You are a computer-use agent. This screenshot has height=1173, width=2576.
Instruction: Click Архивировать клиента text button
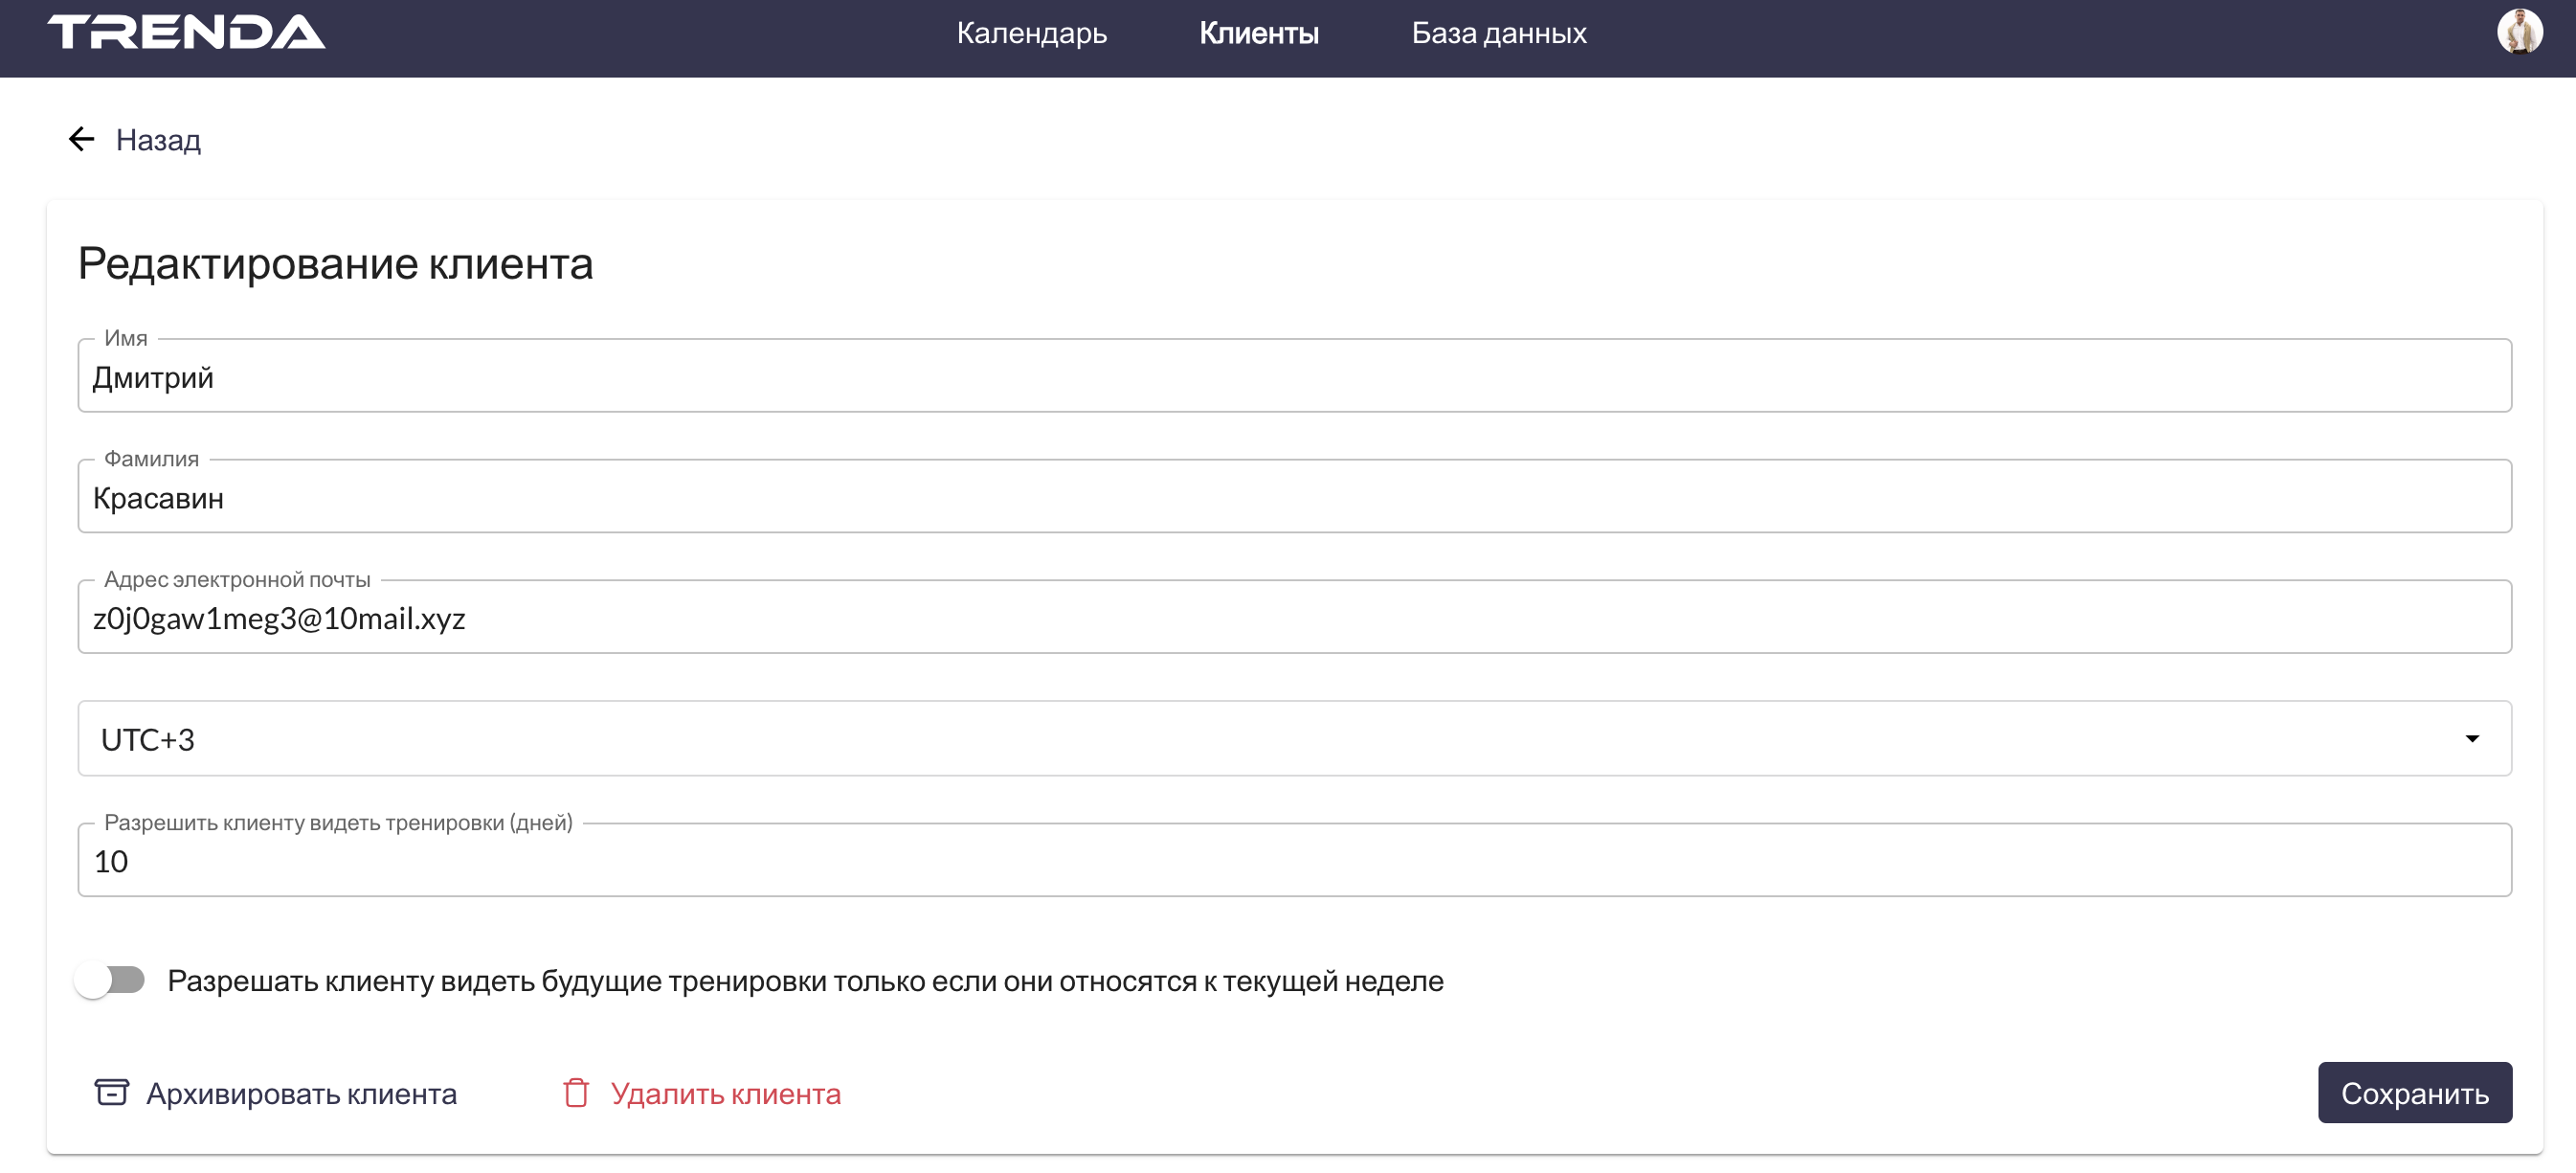301,1093
